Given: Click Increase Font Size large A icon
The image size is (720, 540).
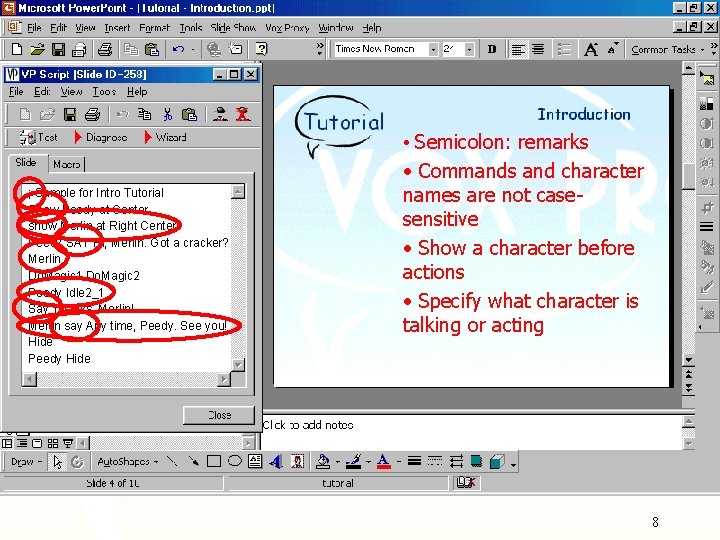Looking at the screenshot, I should [591, 49].
